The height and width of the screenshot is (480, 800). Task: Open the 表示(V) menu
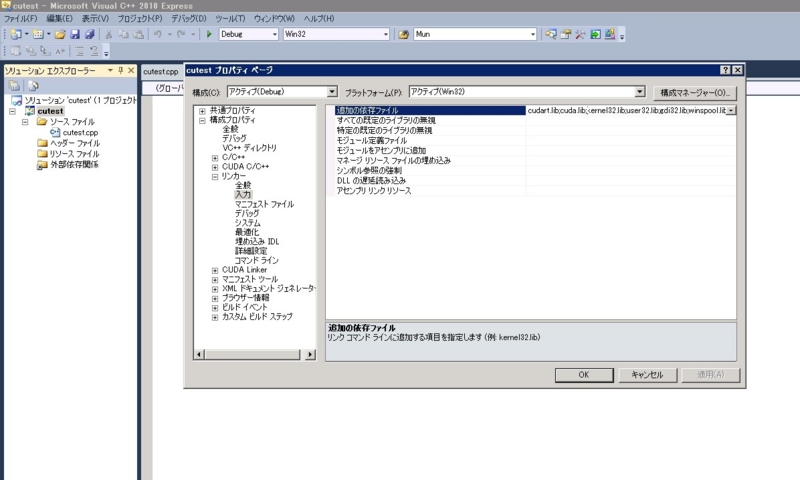pos(95,18)
